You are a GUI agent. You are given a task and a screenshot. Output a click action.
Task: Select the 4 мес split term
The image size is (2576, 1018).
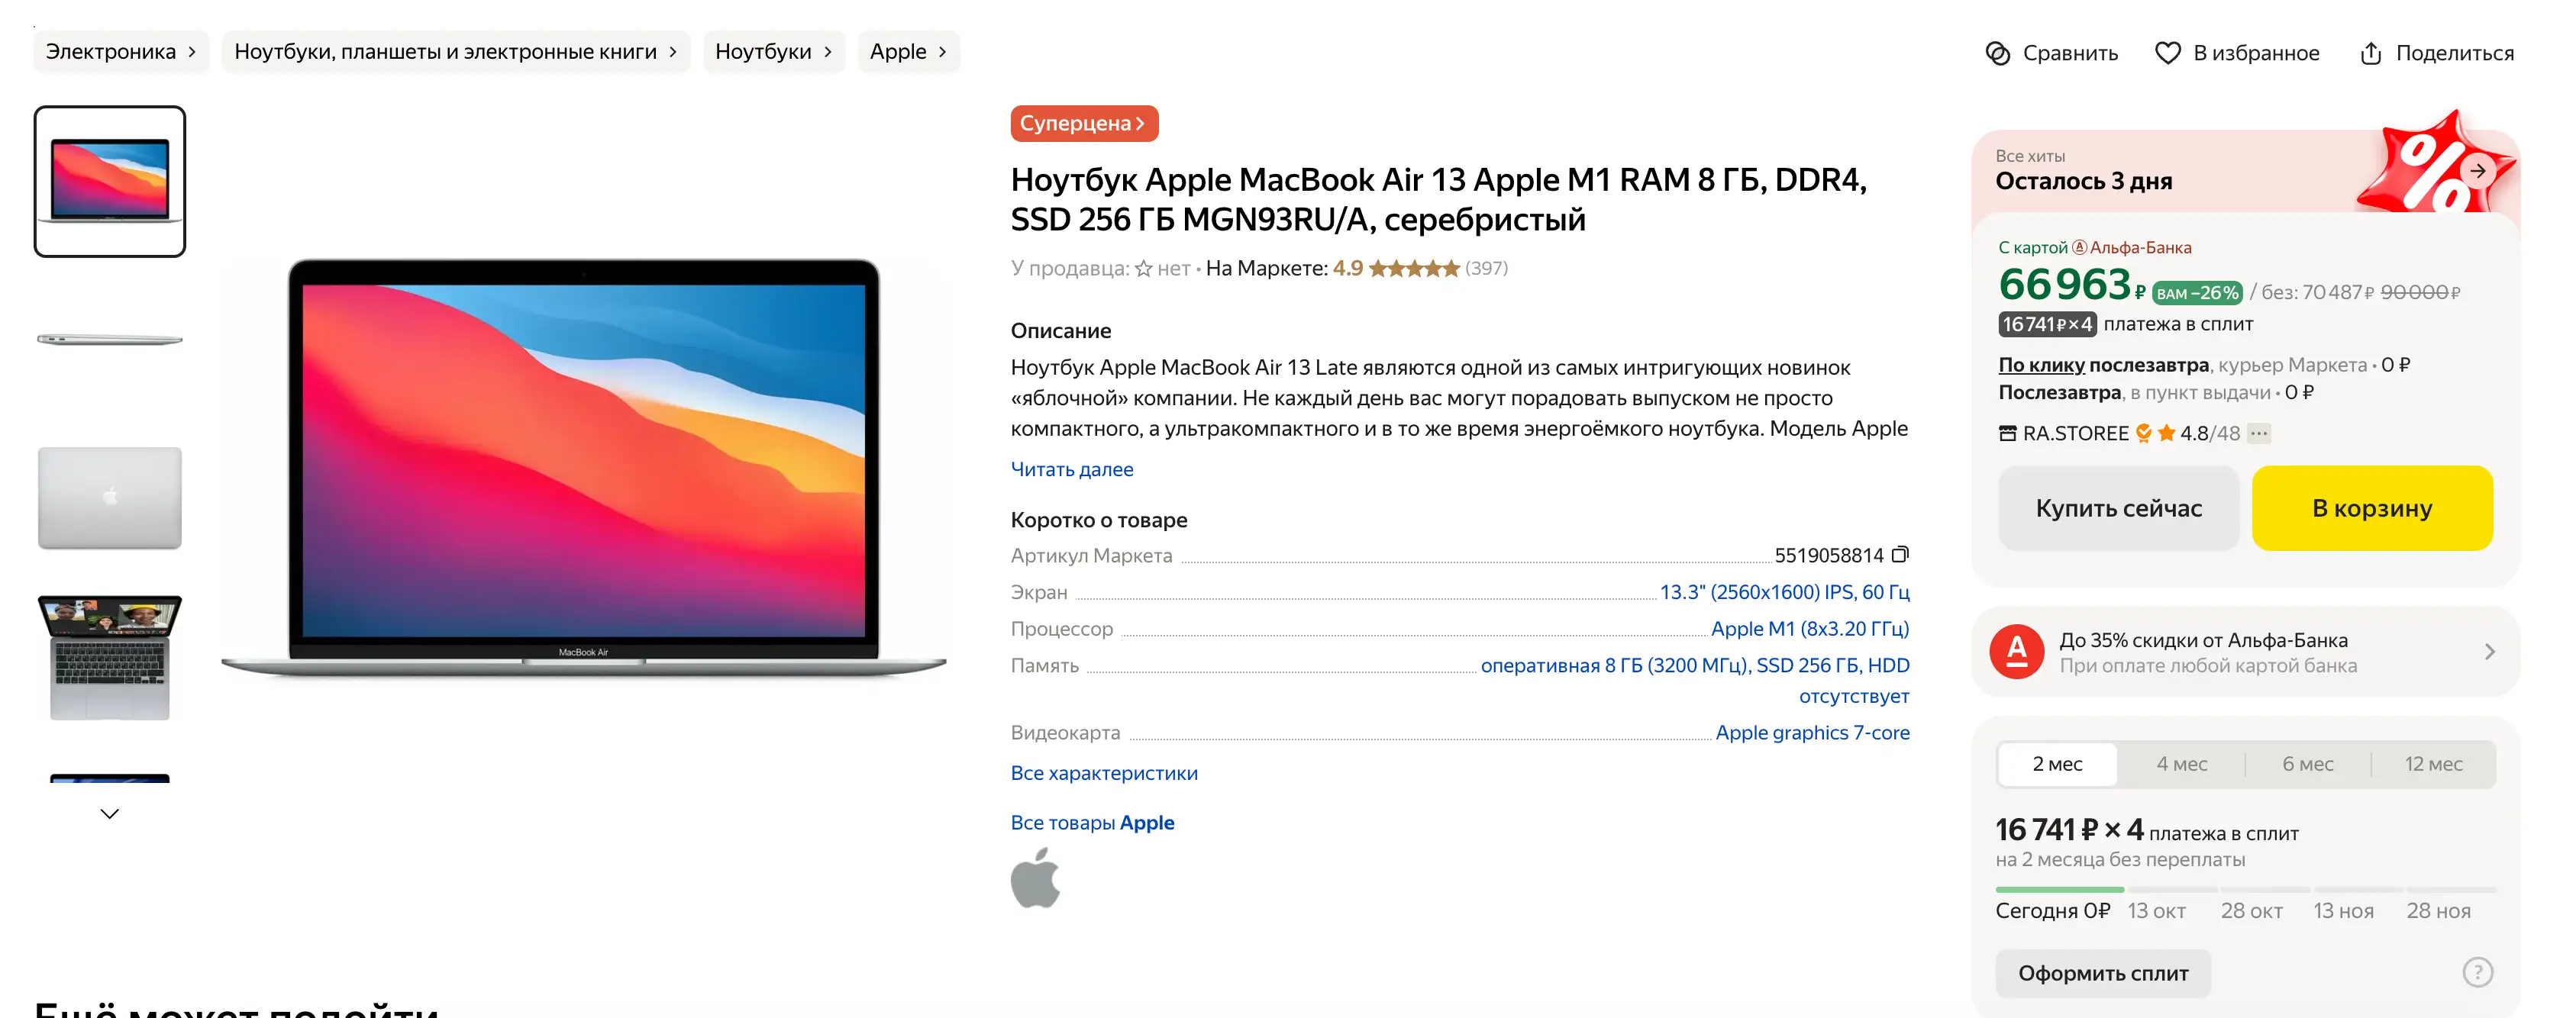(2181, 764)
